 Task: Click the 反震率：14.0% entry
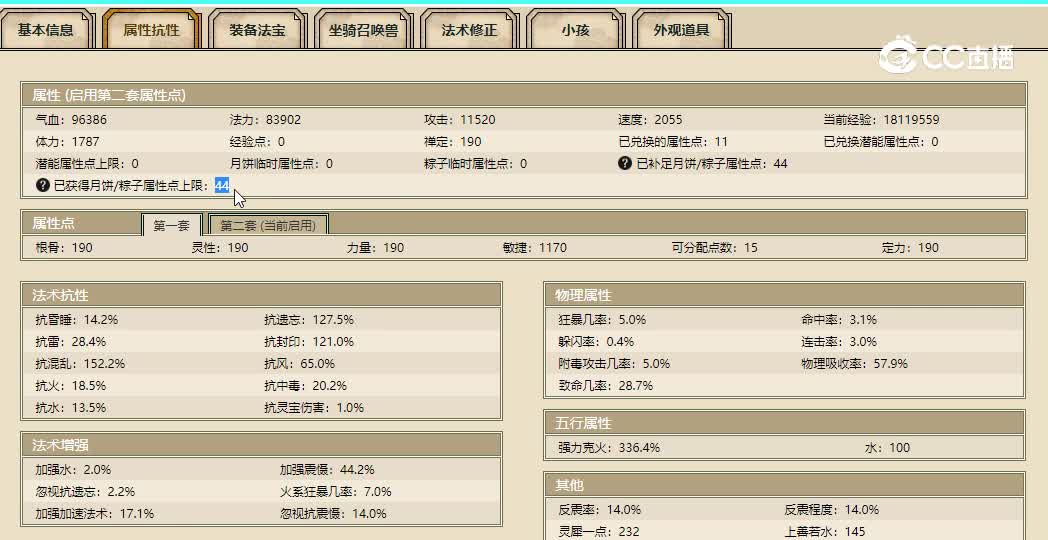coord(600,509)
